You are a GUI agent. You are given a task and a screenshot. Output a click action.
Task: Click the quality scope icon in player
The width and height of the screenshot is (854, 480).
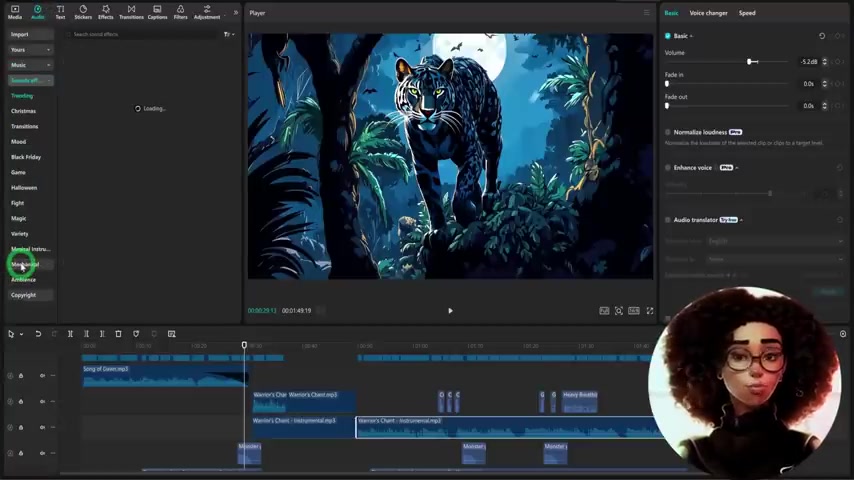(605, 311)
